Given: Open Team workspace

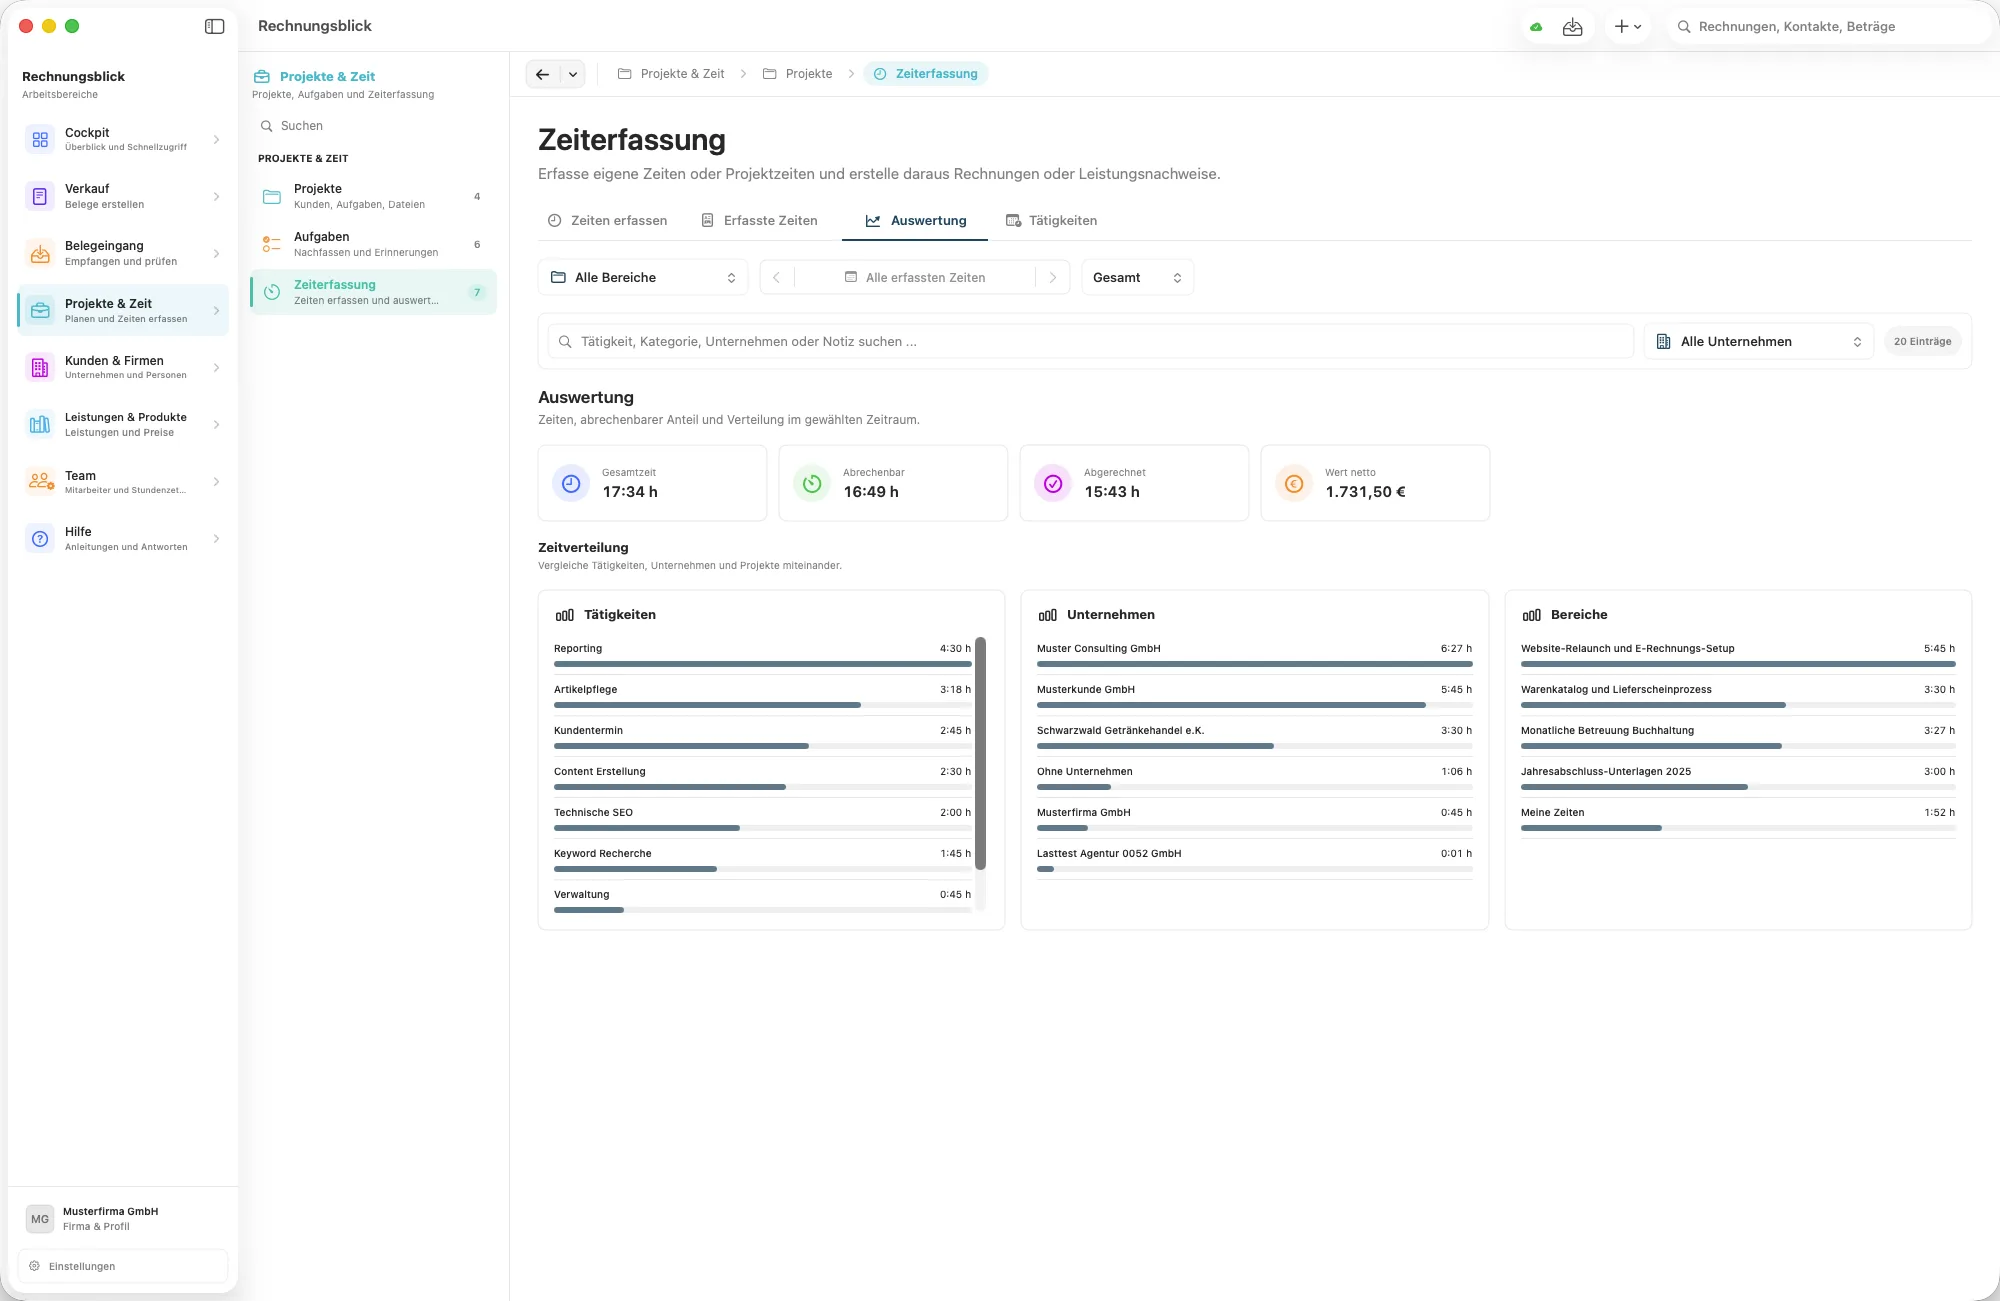Looking at the screenshot, I should (123, 482).
